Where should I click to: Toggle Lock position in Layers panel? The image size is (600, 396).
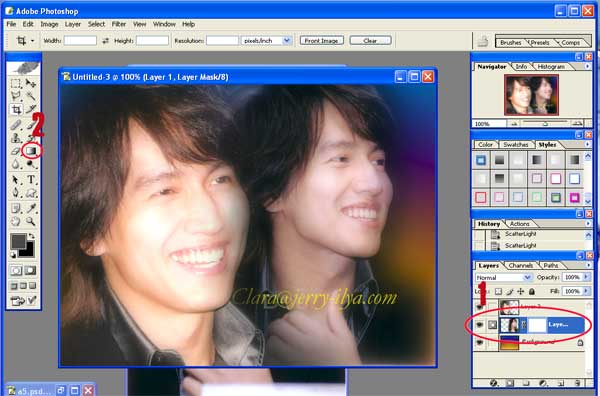click(520, 292)
